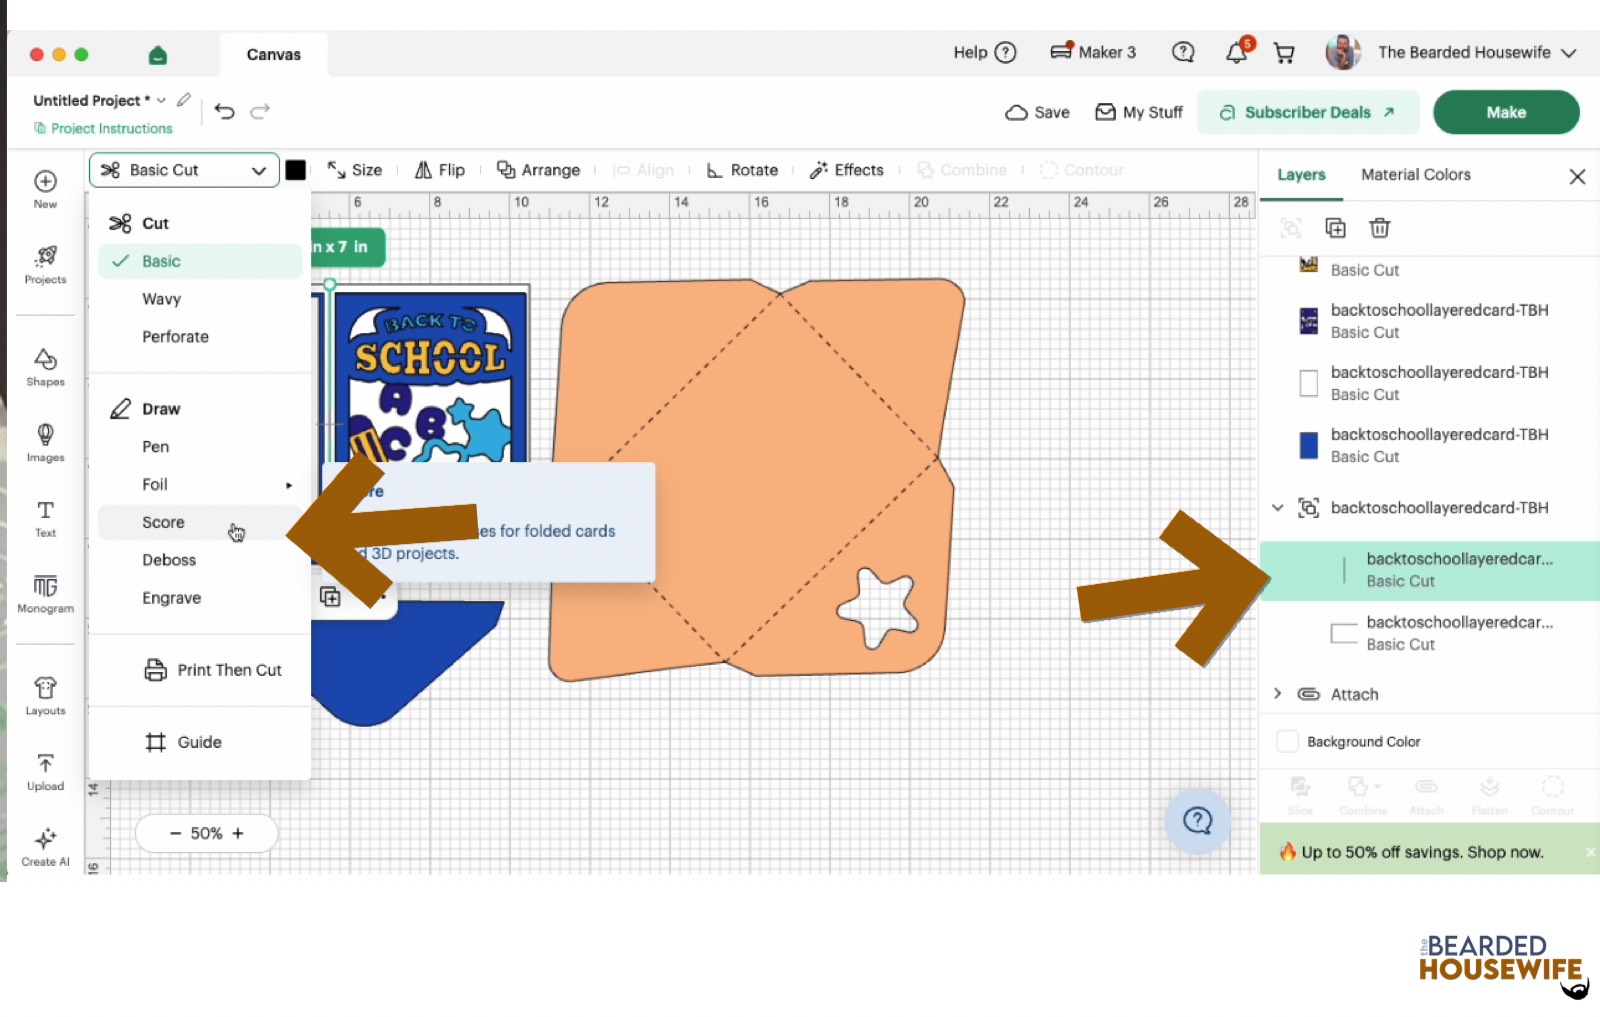Viewport: 1600px width, 1017px height.
Task: Delete the selected layer with trash icon
Action: 1380,228
